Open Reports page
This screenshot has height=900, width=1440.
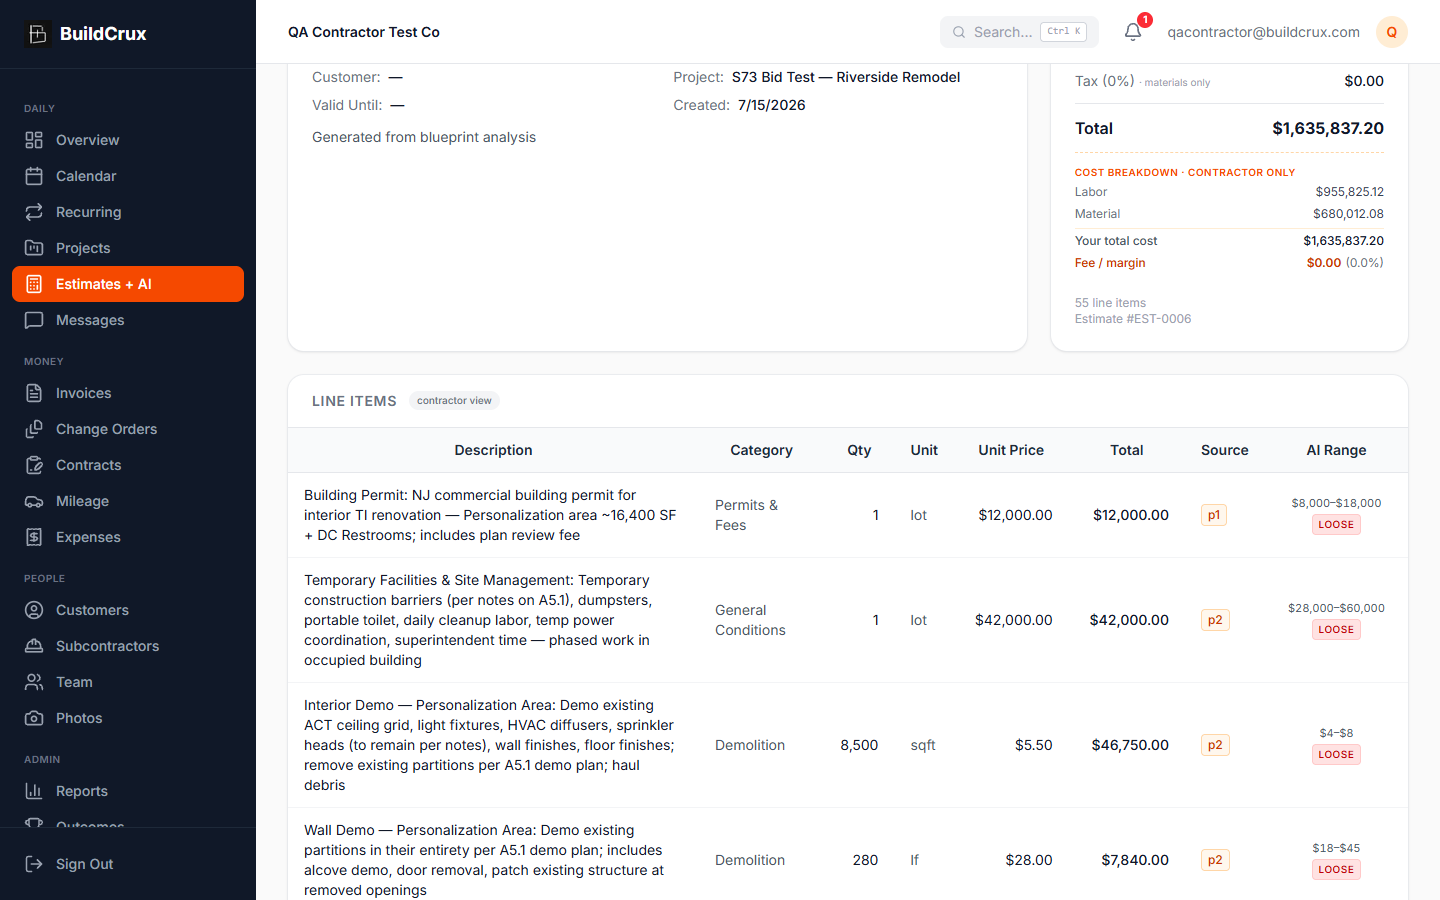tap(128, 791)
